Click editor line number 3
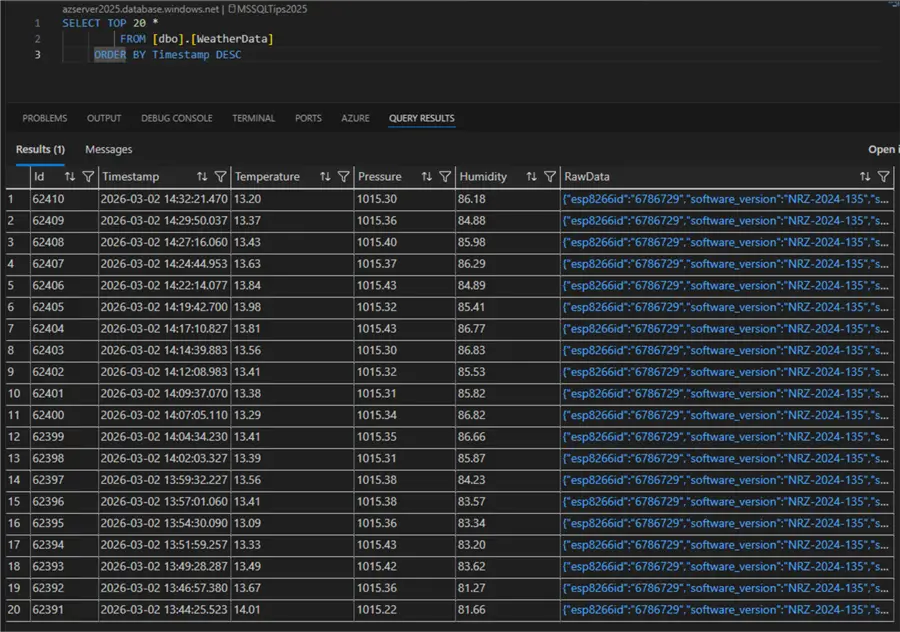This screenshot has width=900, height=632. [x=37, y=55]
